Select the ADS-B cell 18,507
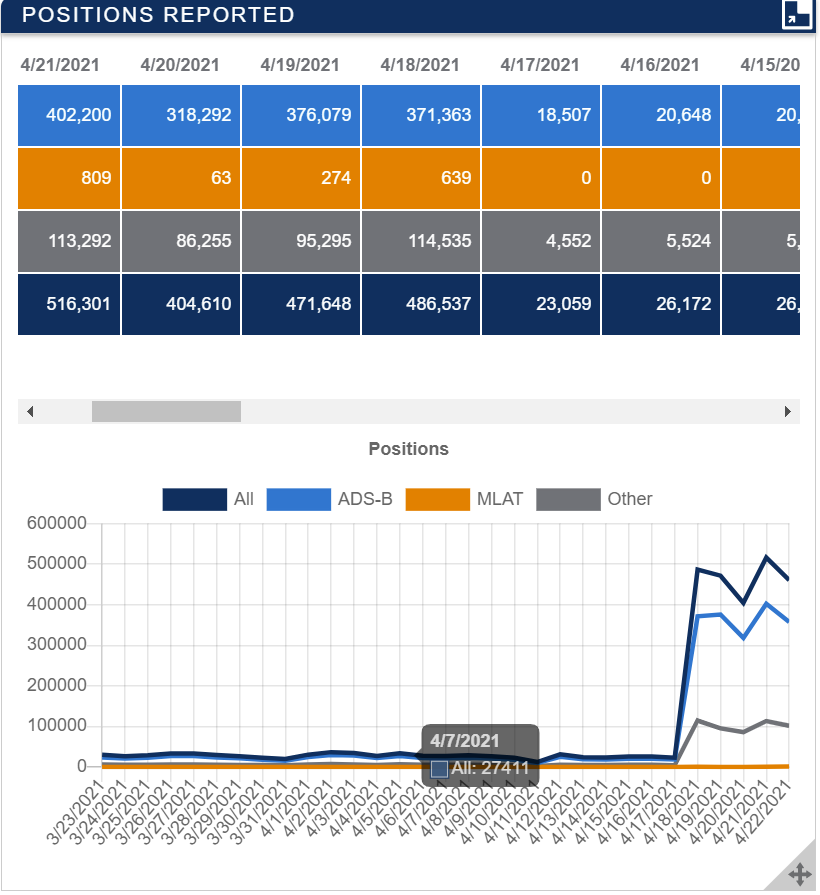This screenshot has width=820, height=895. point(541,115)
